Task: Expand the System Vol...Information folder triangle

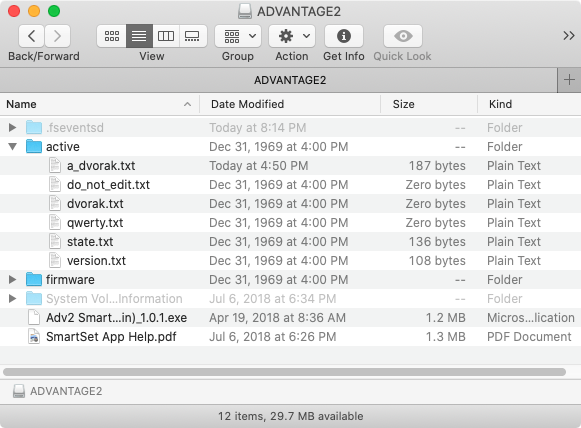Action: tap(13, 298)
